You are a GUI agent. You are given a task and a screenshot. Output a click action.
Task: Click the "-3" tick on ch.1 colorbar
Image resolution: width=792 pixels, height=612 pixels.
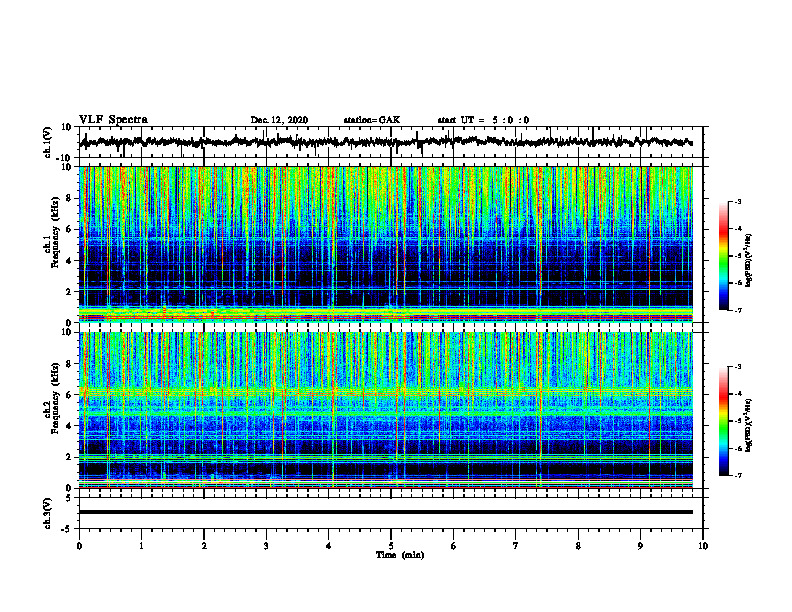point(738,202)
